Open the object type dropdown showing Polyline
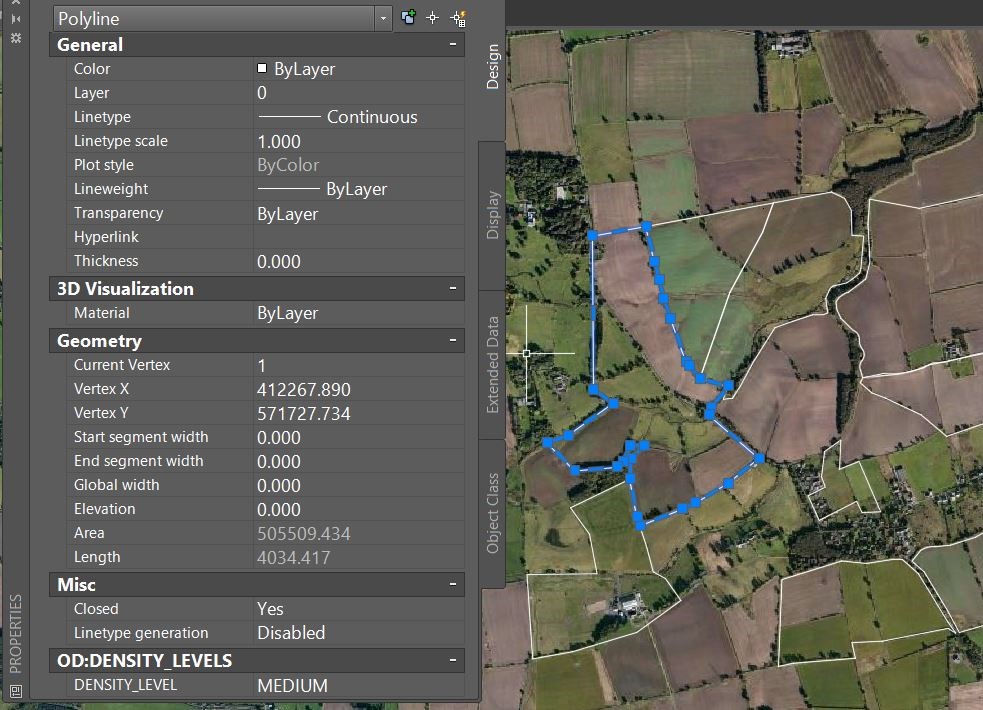The width and height of the screenshot is (983, 710). pyautogui.click(x=223, y=19)
